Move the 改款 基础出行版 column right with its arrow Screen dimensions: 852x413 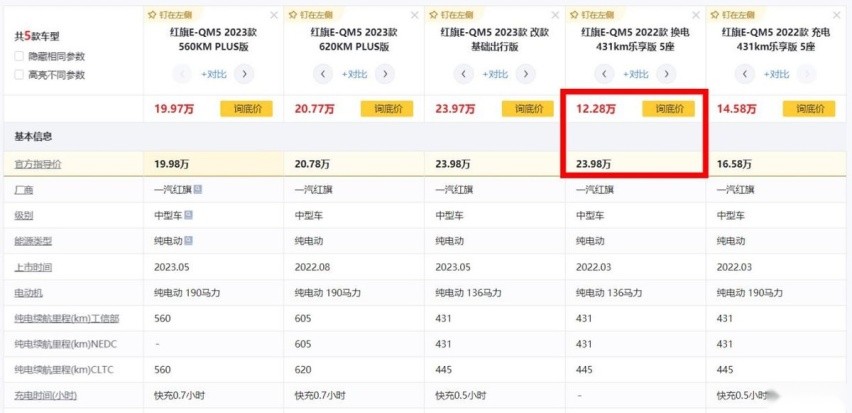click(x=525, y=73)
